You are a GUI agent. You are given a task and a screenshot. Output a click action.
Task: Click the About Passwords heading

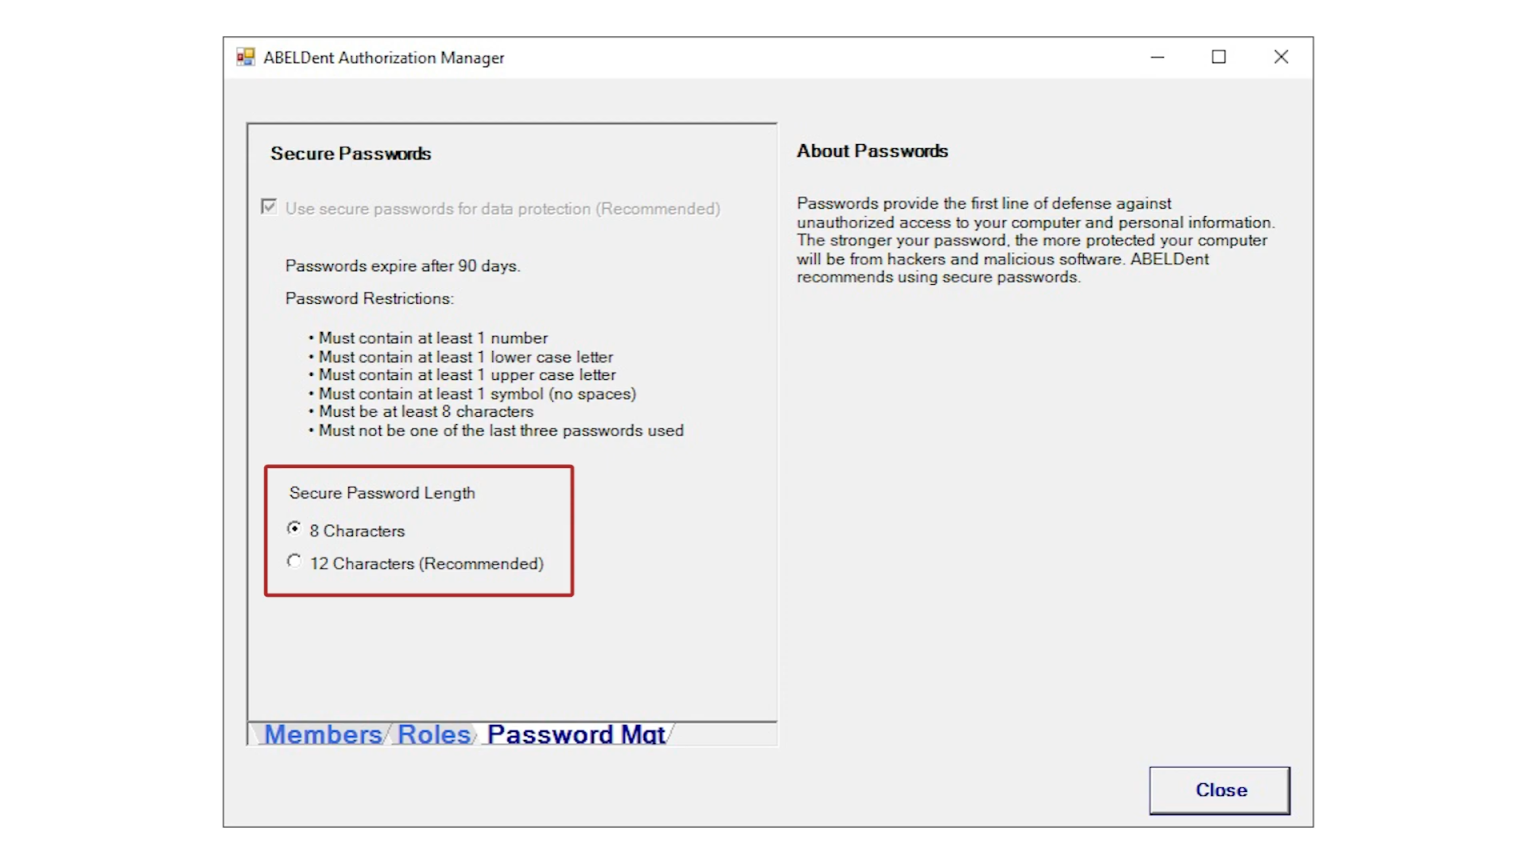(872, 151)
